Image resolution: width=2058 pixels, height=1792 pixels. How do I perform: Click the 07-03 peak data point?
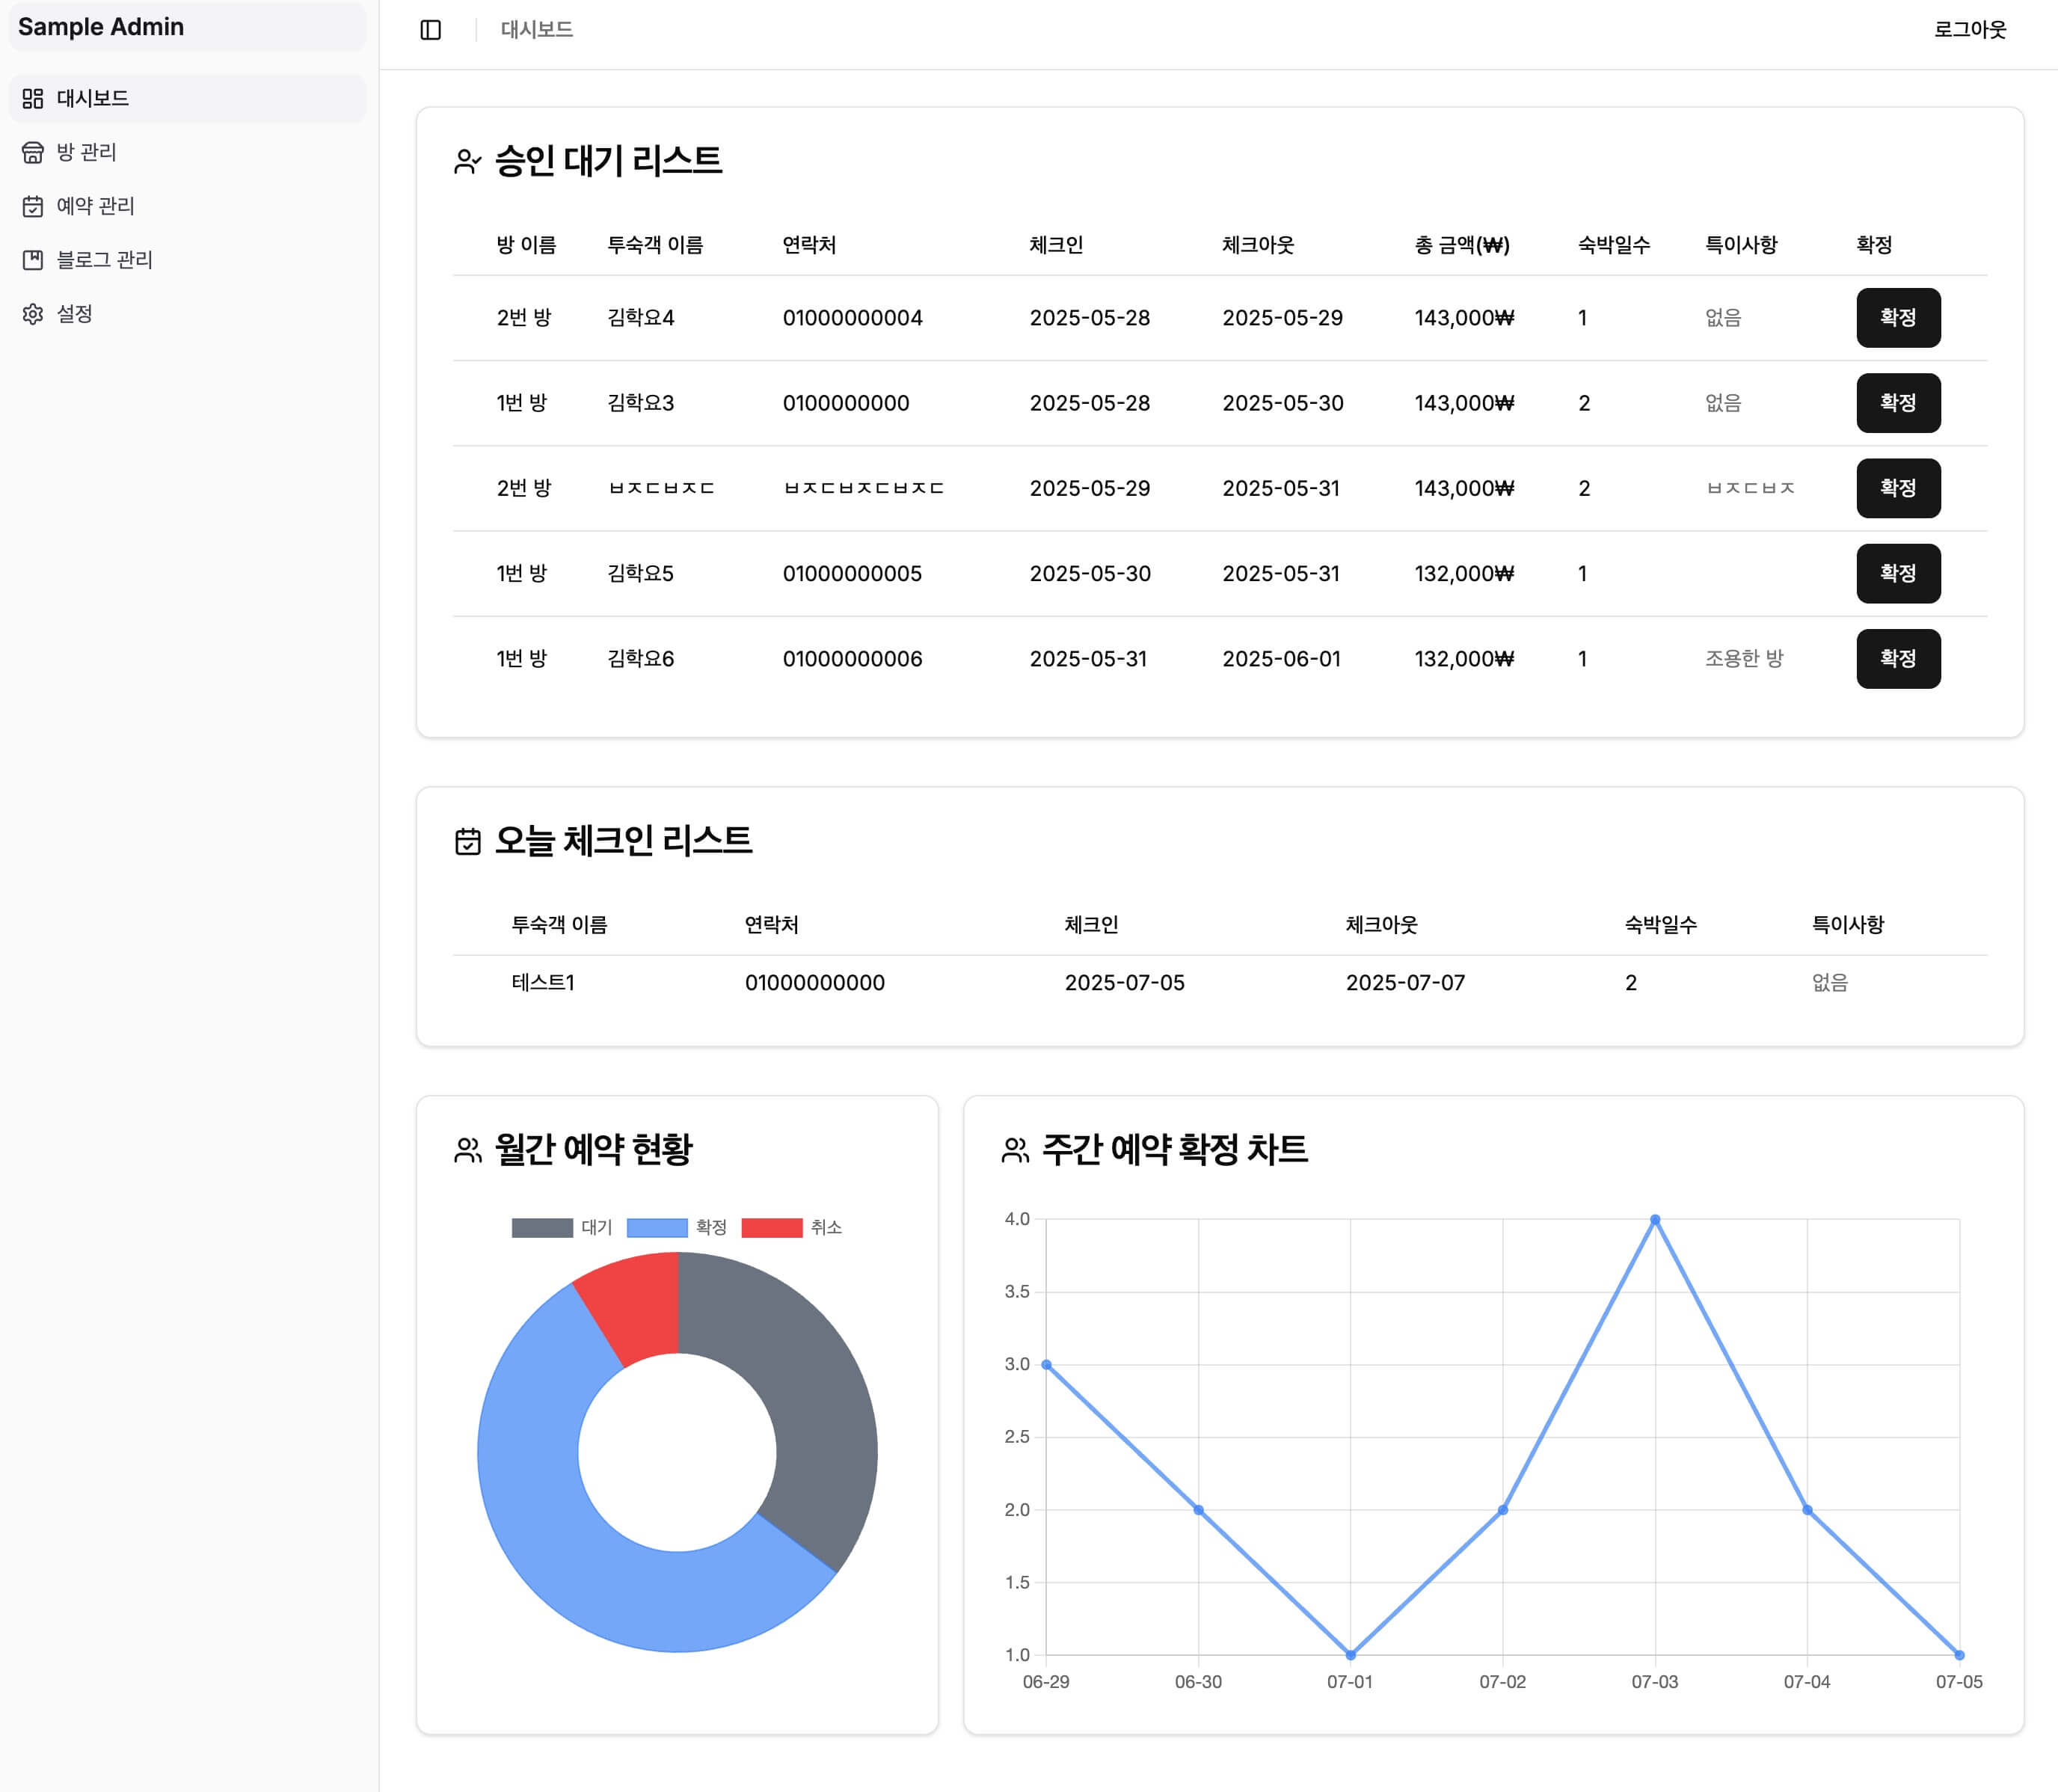tap(1655, 1220)
